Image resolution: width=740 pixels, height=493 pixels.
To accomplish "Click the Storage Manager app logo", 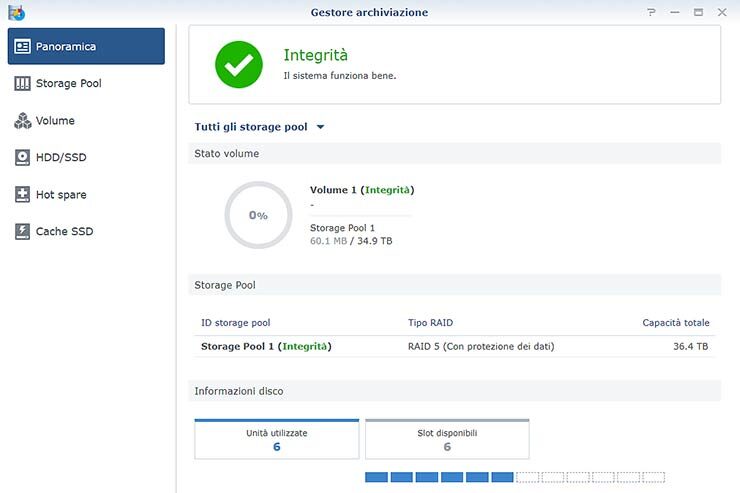I will pyautogui.click(x=16, y=12).
